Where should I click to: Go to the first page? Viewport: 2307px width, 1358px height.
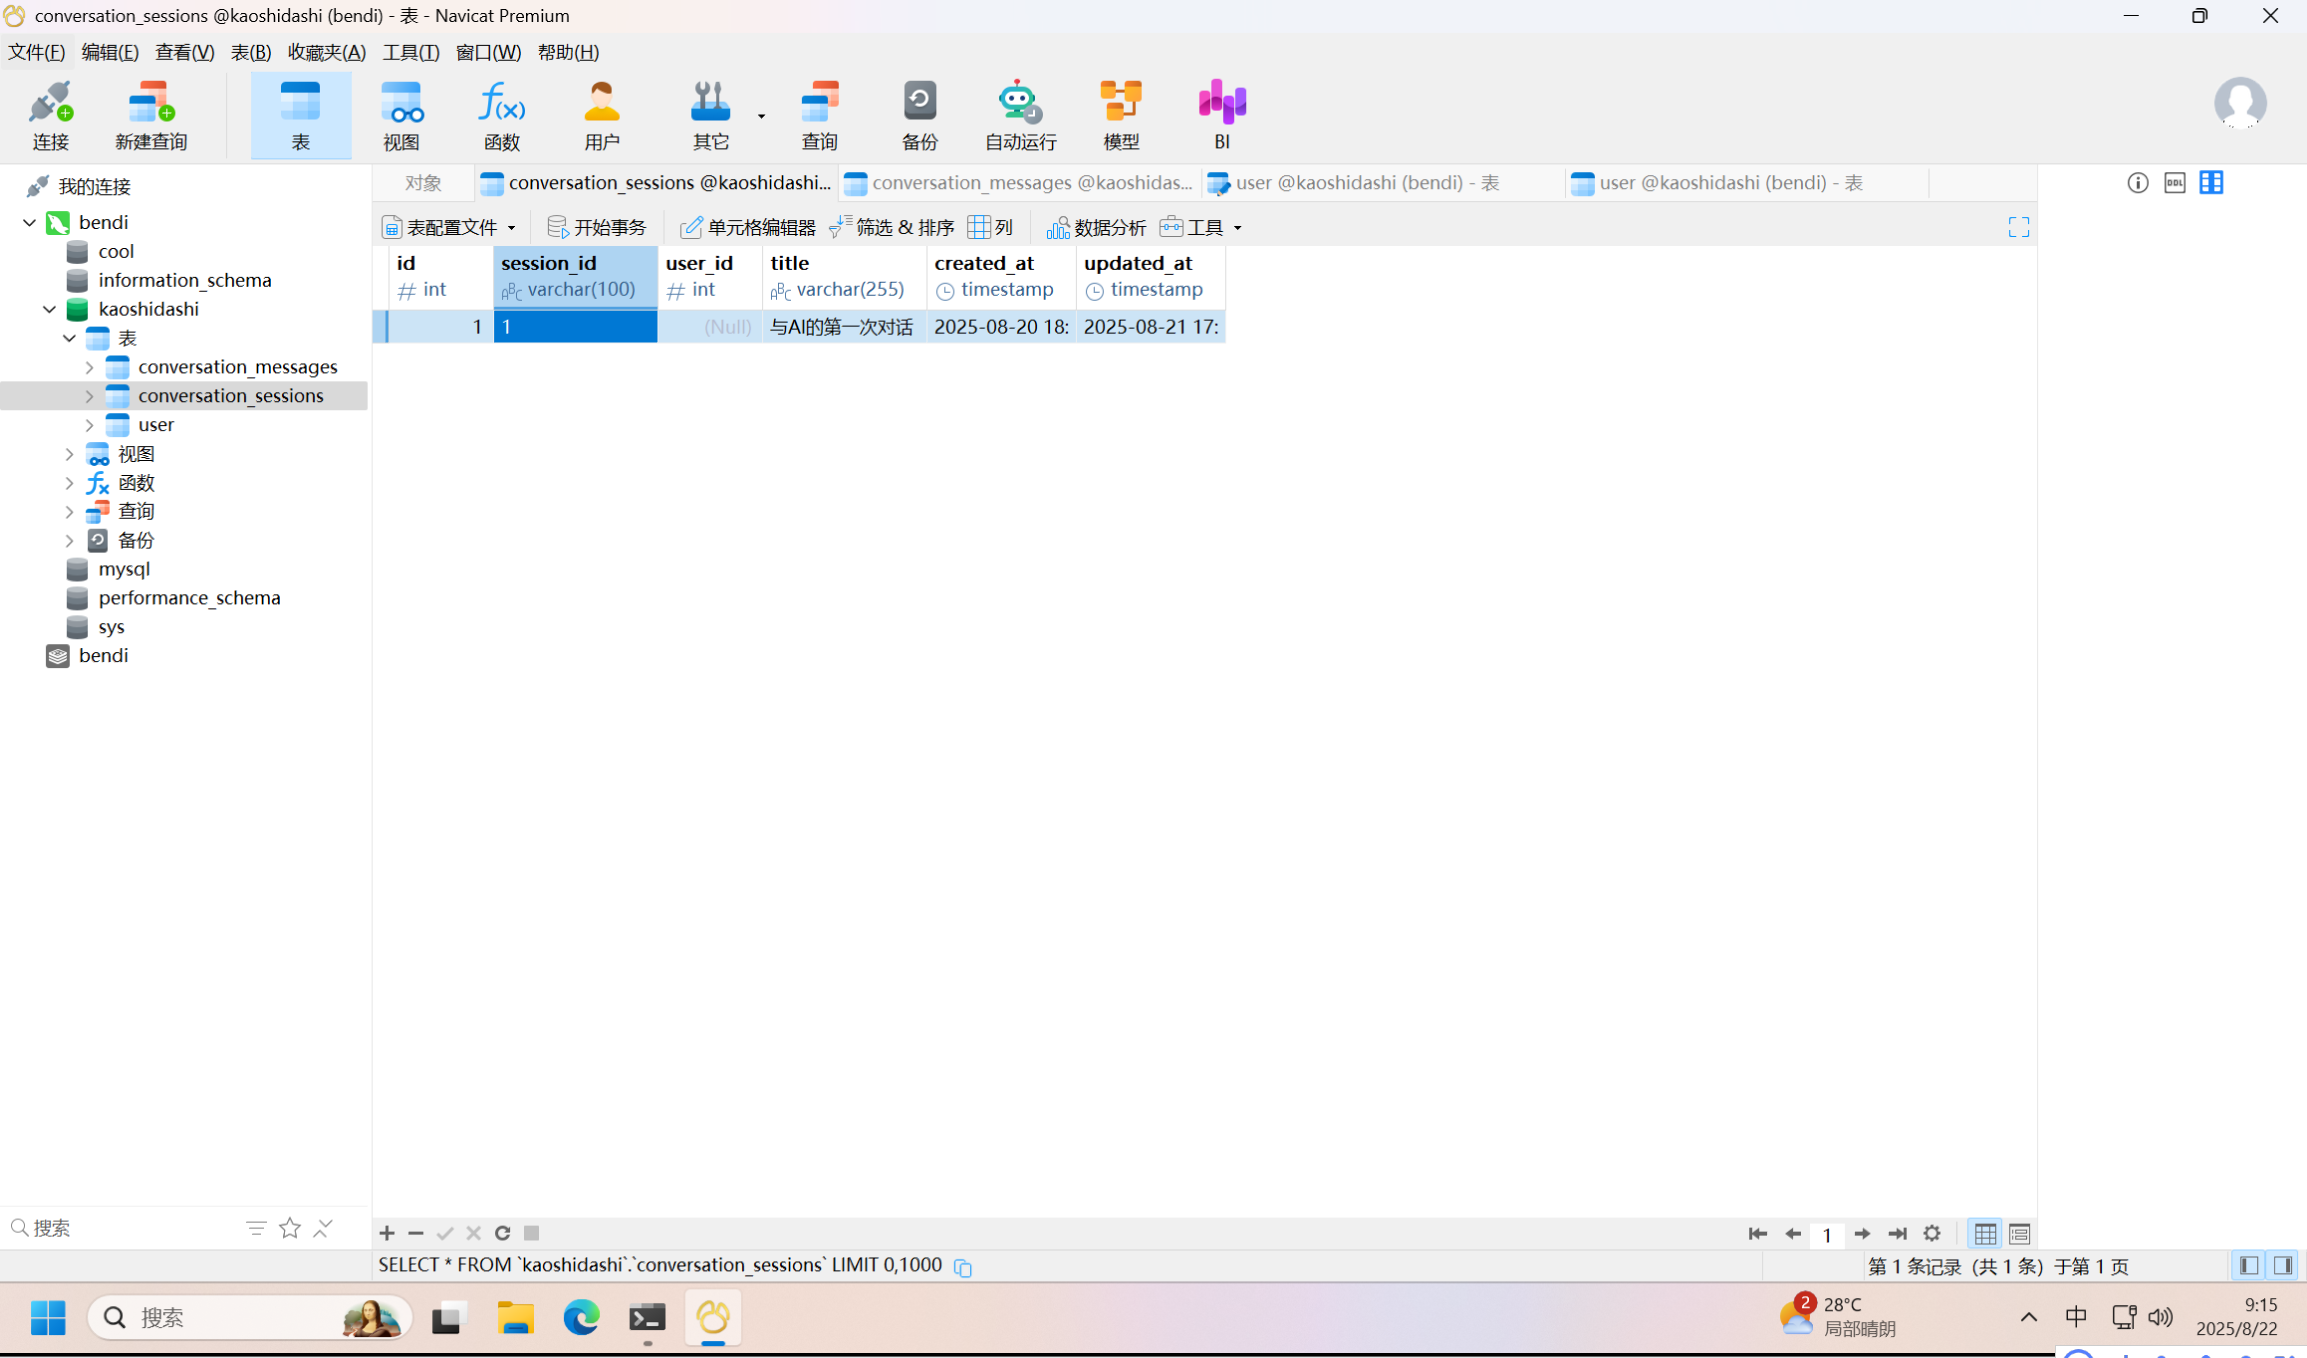[x=1757, y=1234]
